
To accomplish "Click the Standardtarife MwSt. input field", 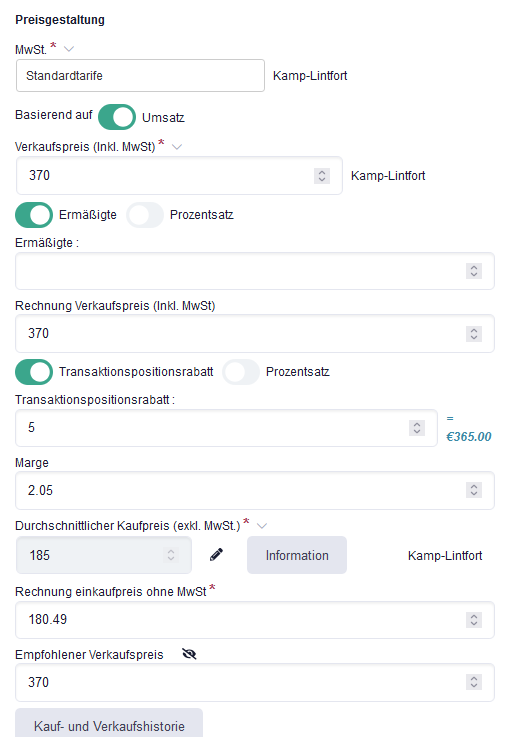I will point(140,76).
